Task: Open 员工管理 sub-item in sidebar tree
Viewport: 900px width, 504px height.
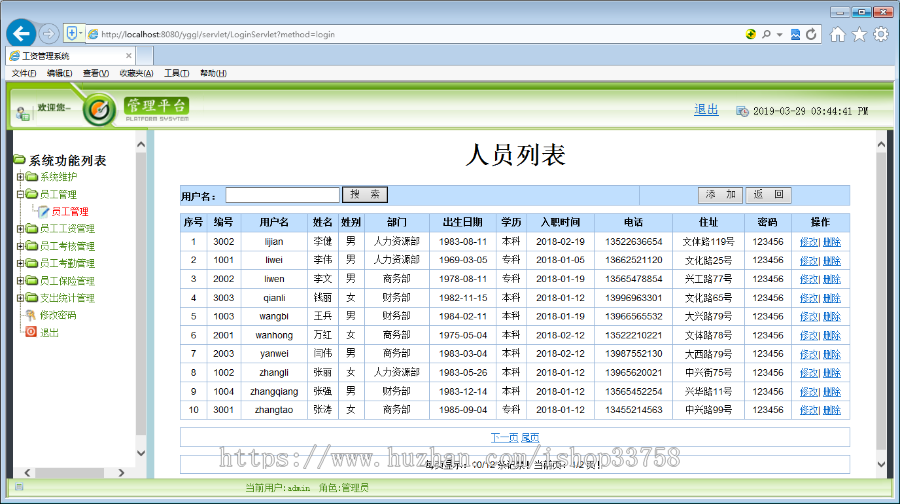Action: coord(70,212)
